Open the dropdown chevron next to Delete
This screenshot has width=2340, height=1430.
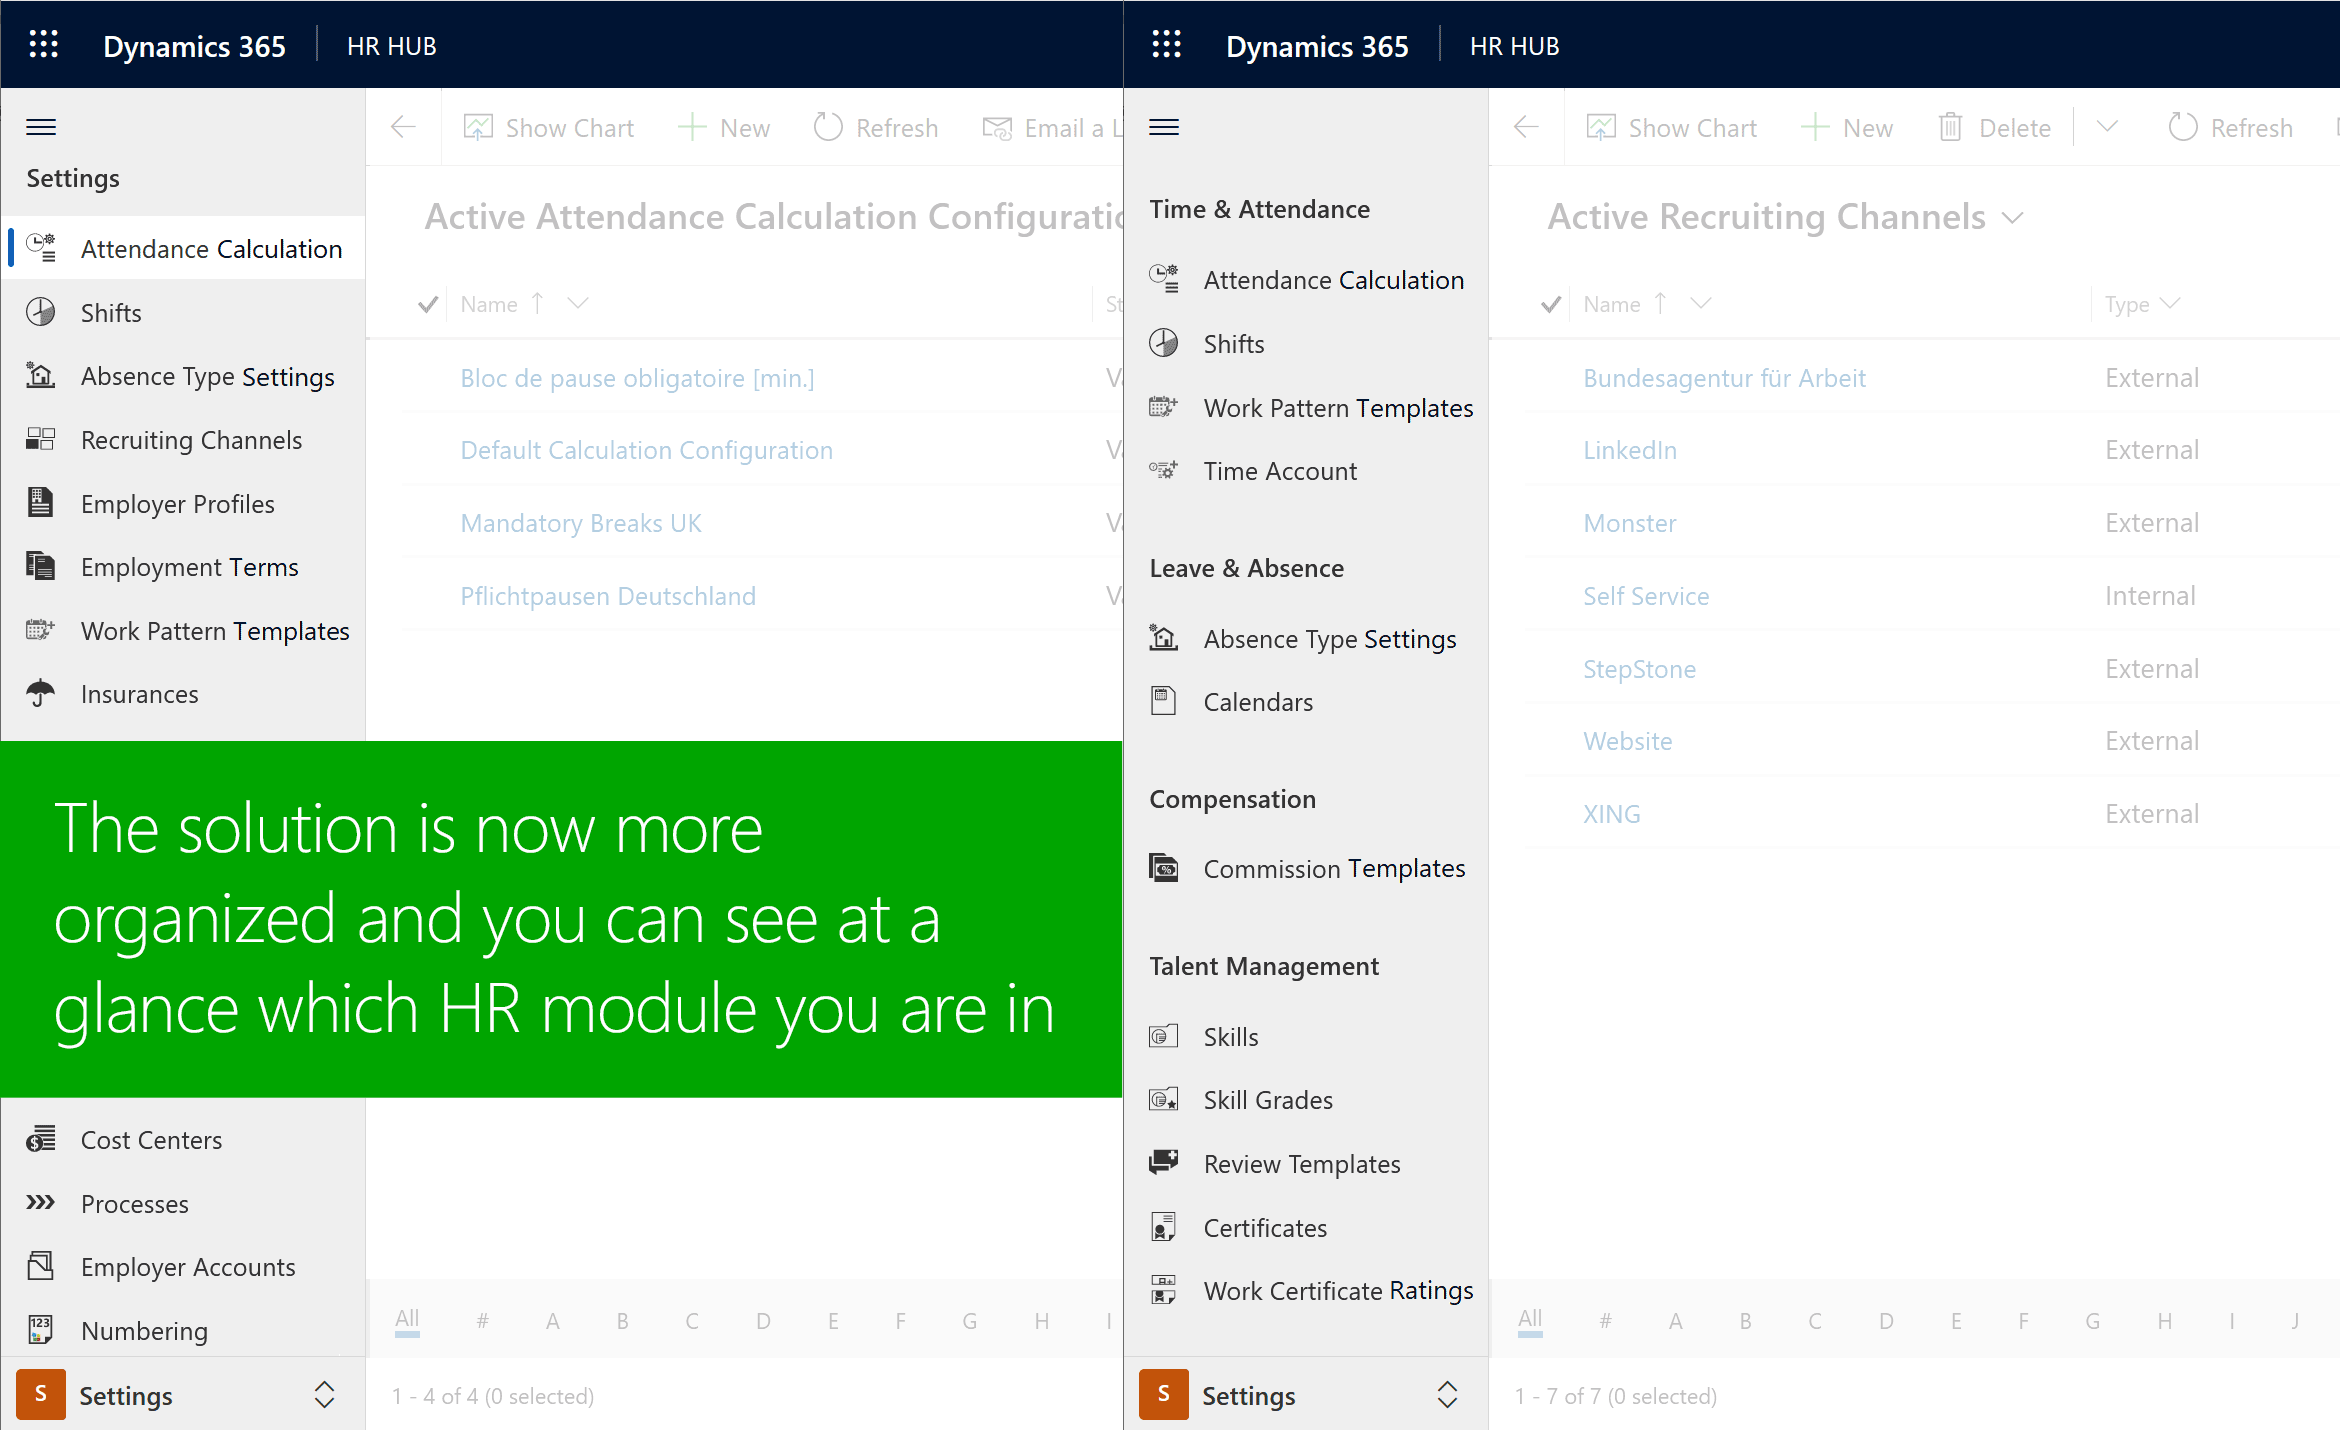[x=2107, y=127]
